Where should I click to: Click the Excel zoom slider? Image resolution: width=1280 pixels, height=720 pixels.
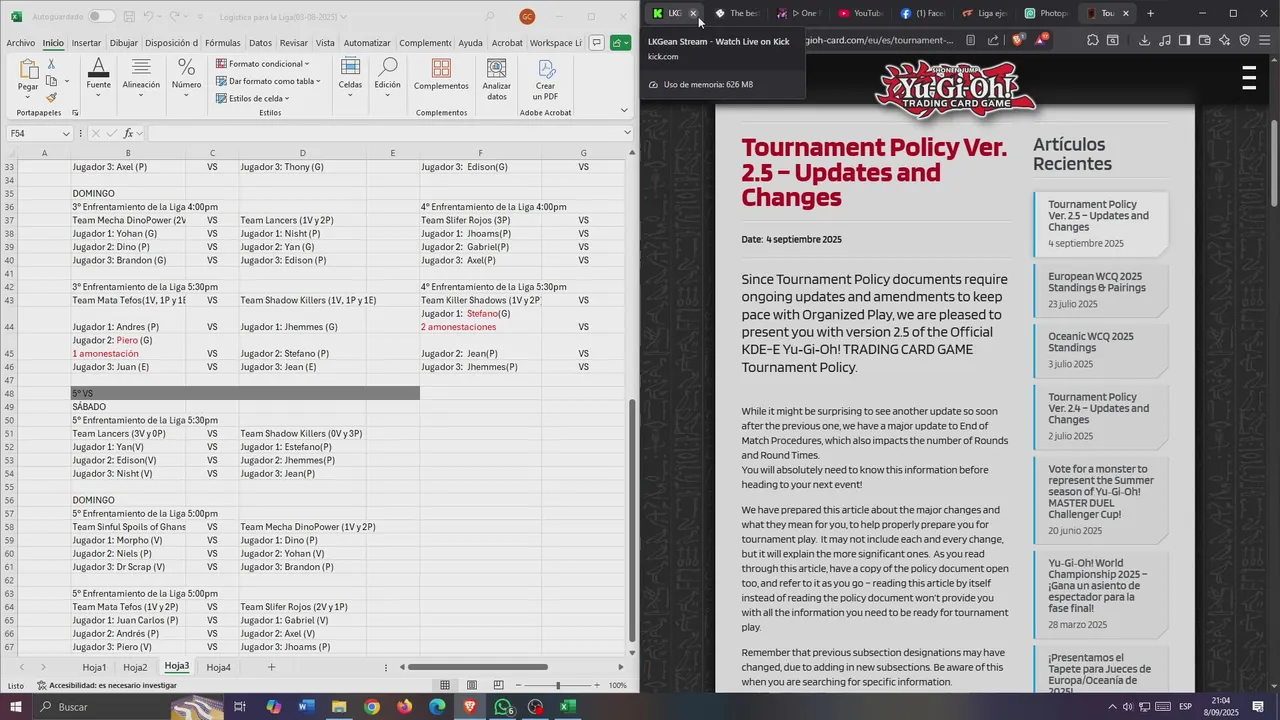(x=560, y=685)
